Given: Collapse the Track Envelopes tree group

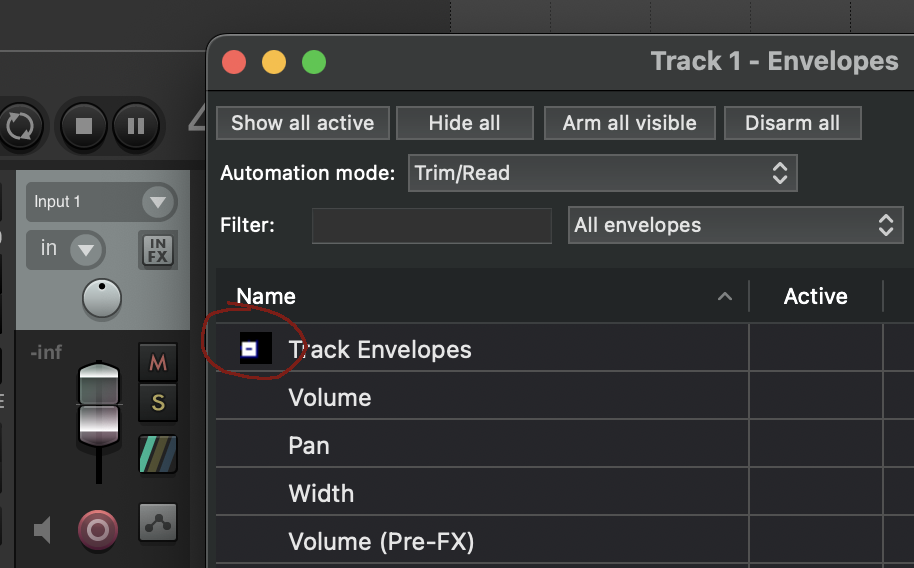Looking at the screenshot, I should click(x=250, y=349).
